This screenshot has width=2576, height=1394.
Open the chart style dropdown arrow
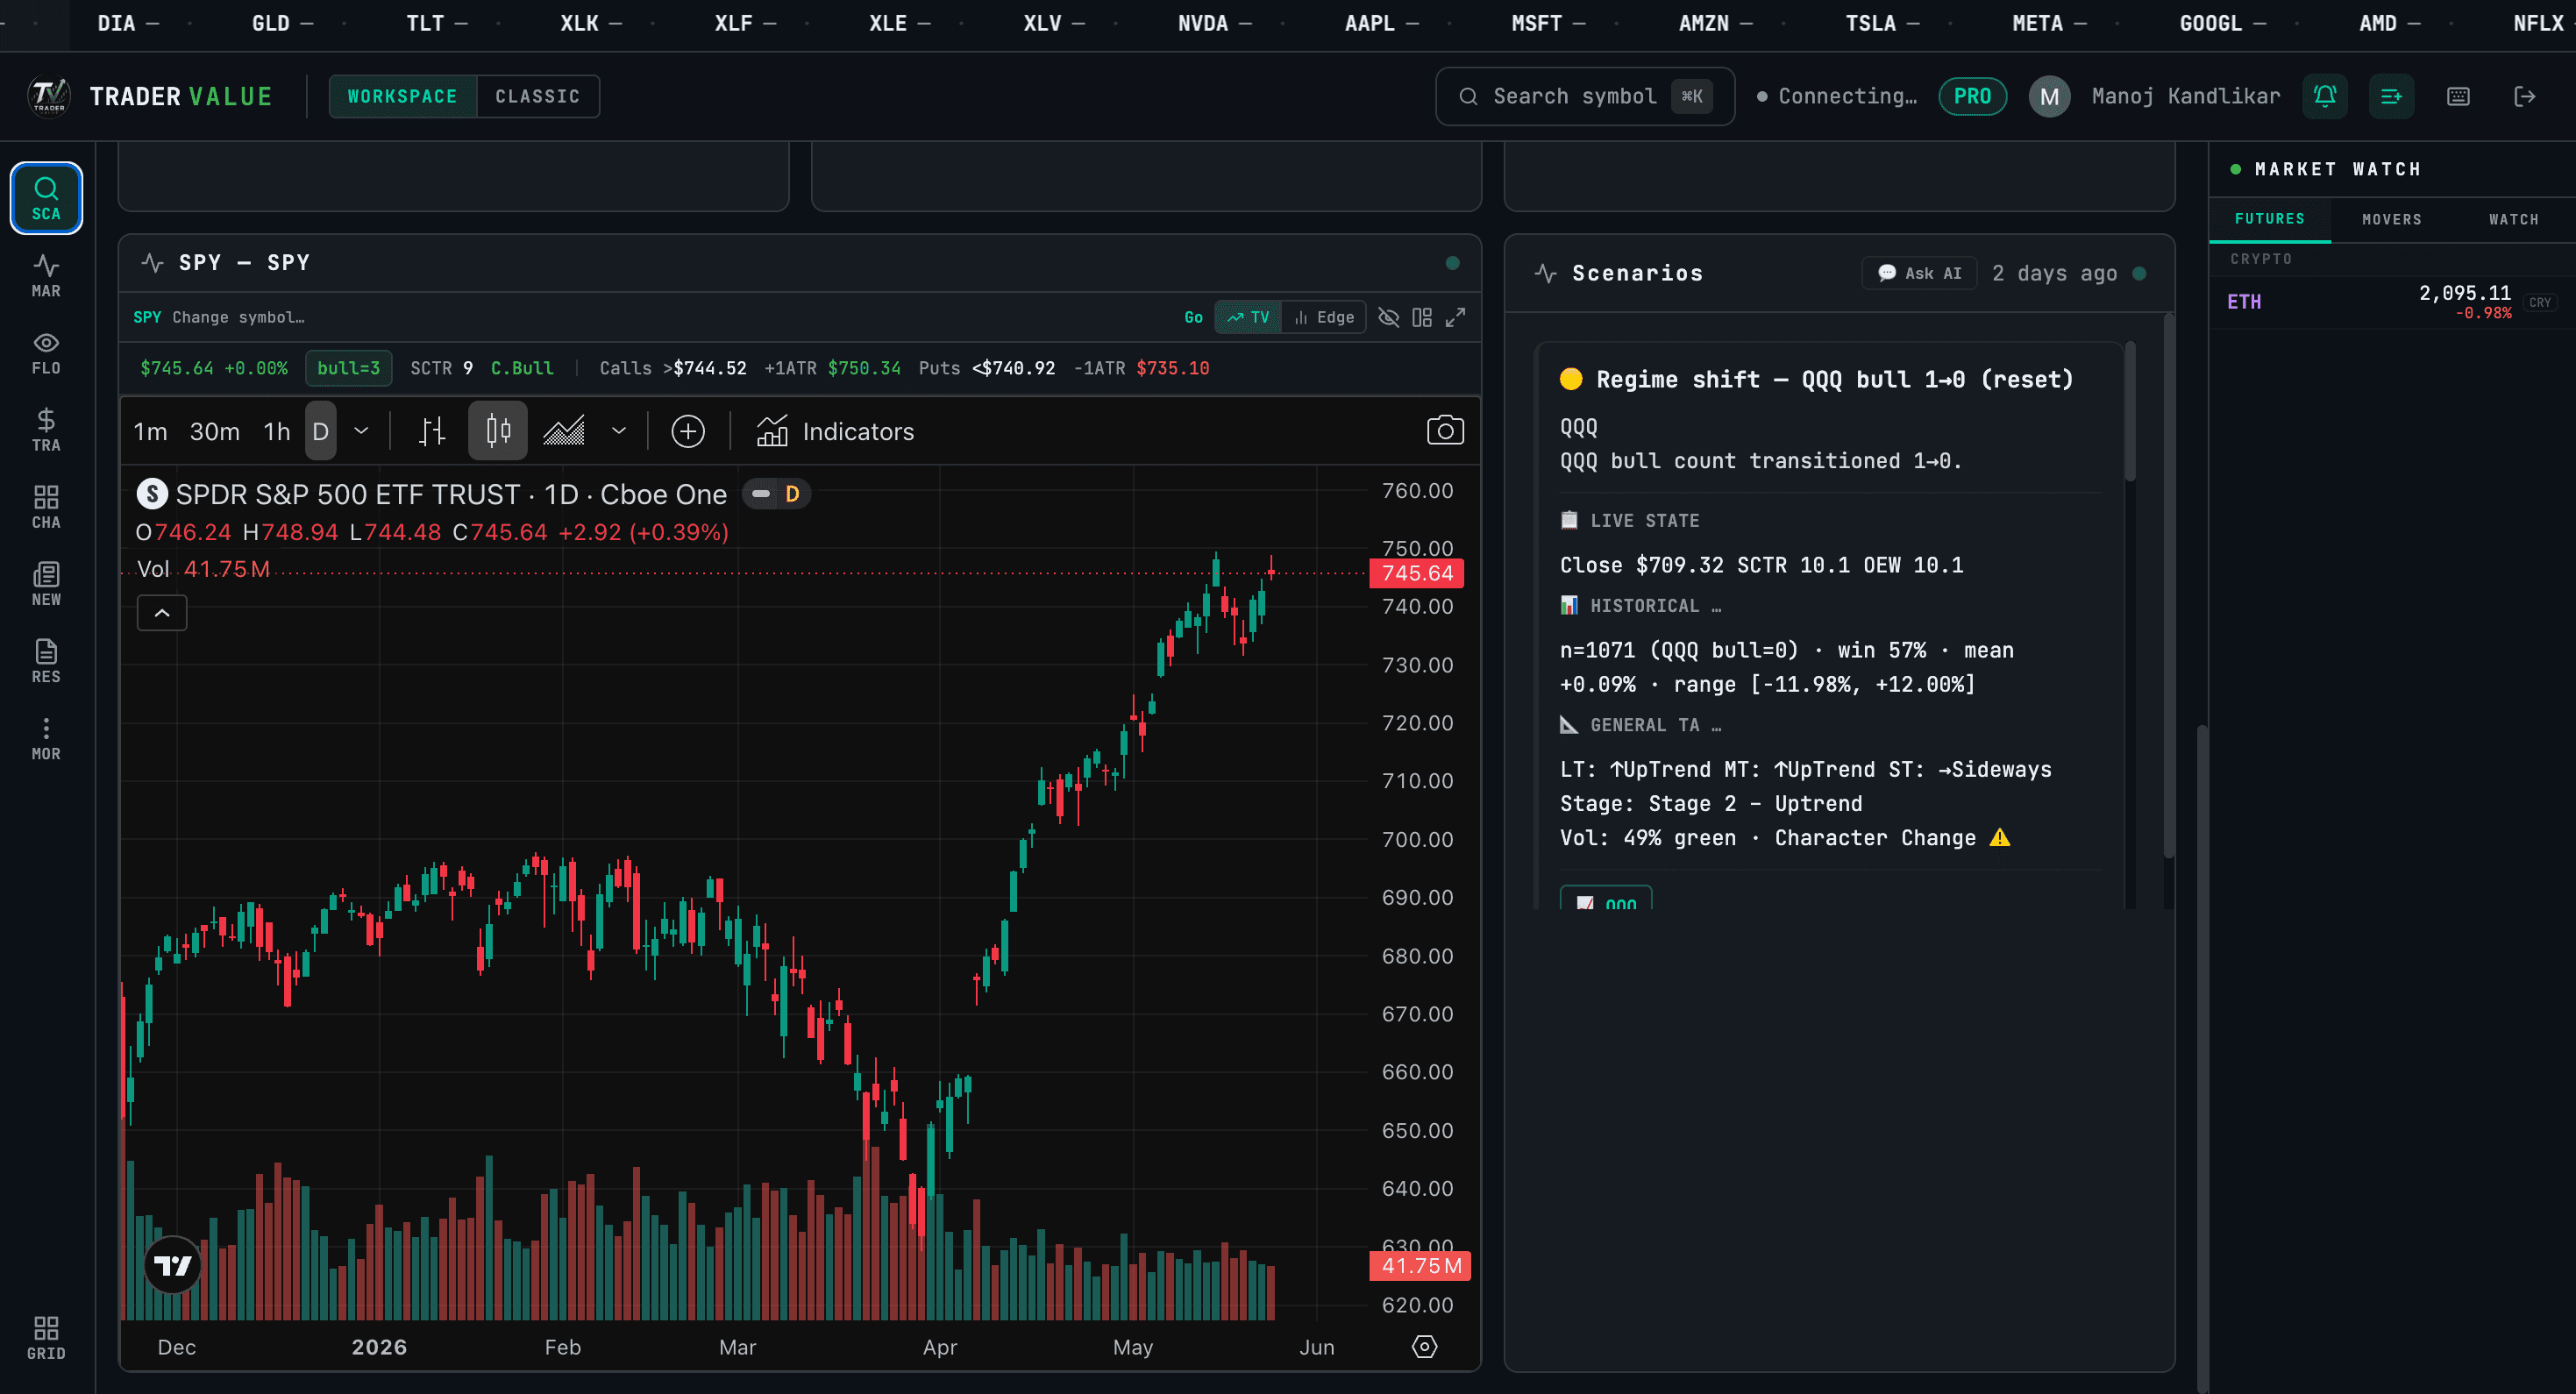(x=619, y=431)
